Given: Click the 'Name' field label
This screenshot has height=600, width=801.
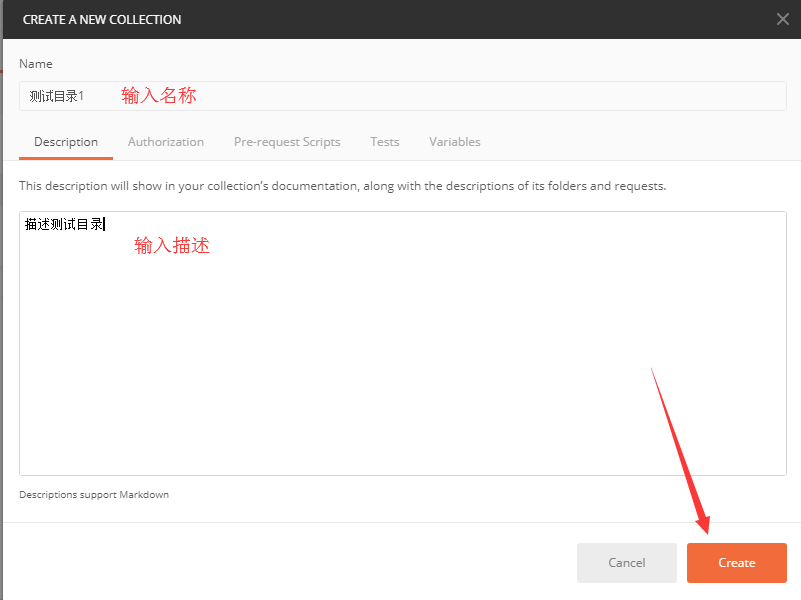Looking at the screenshot, I should coord(36,64).
